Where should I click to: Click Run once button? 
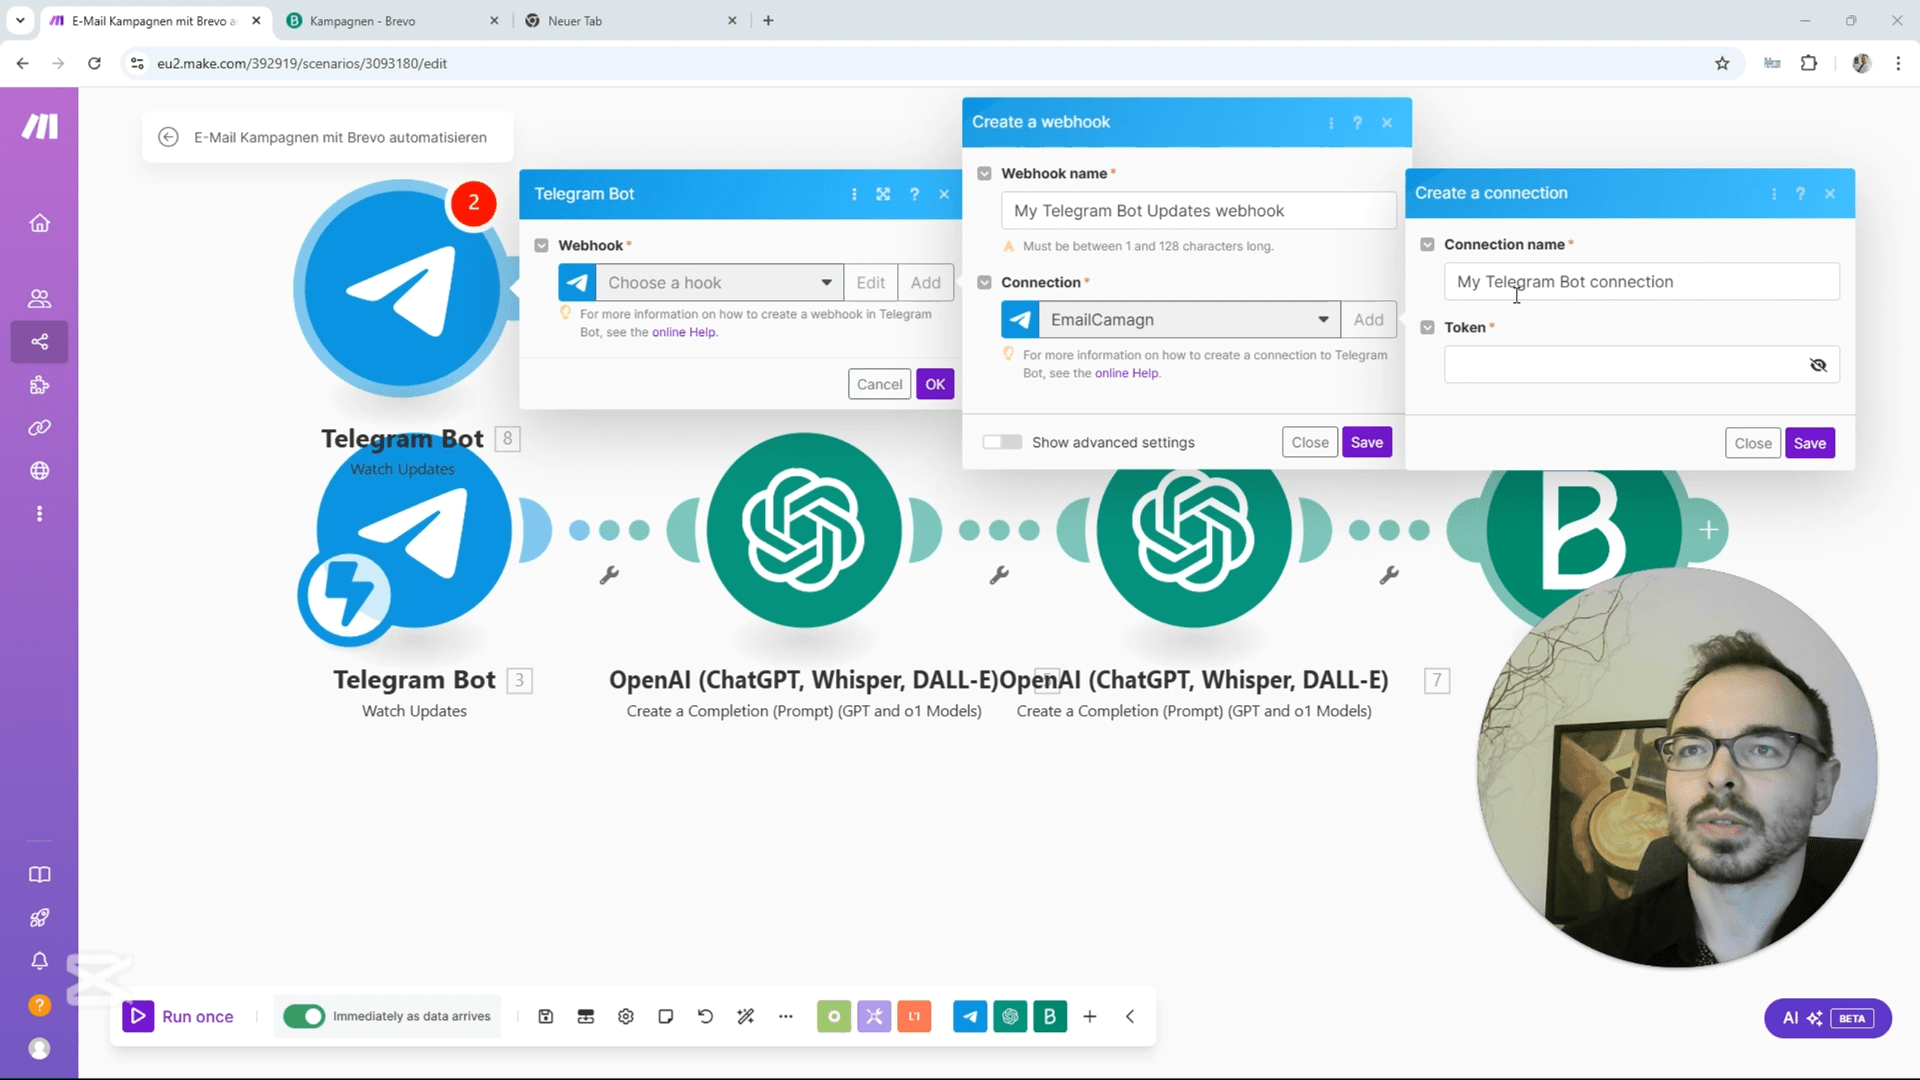point(179,1016)
